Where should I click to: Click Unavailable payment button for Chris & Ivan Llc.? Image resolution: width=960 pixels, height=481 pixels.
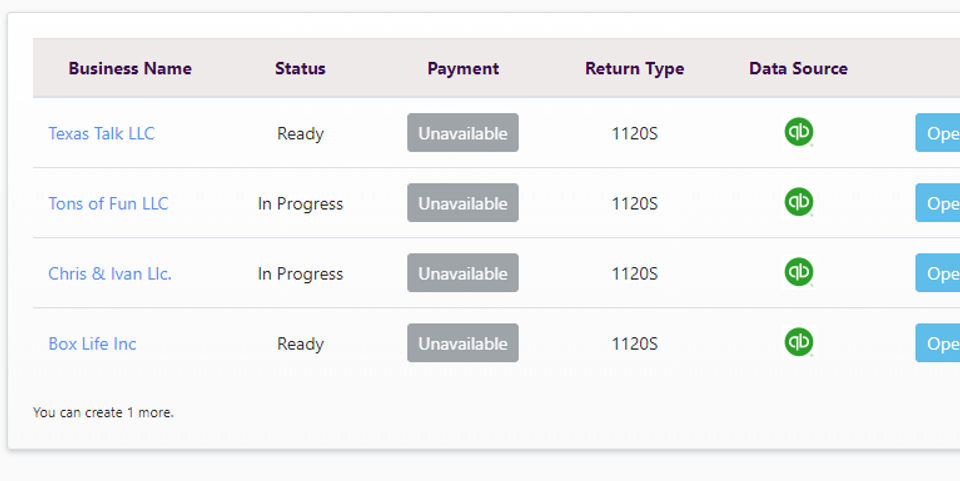pos(463,273)
